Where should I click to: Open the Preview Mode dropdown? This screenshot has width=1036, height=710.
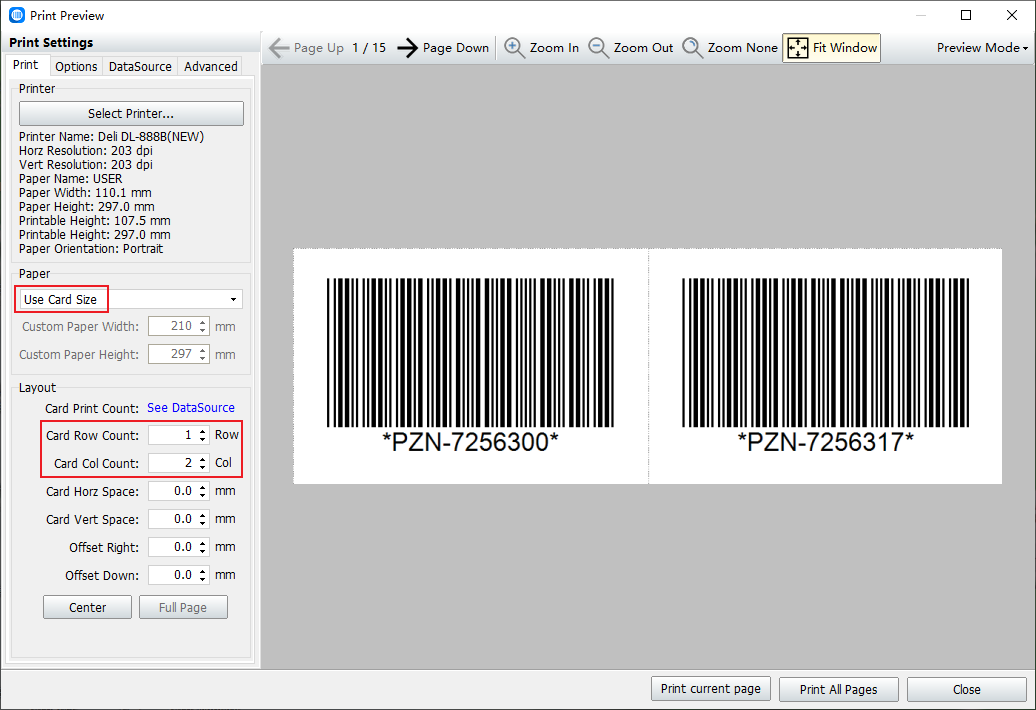coord(982,48)
